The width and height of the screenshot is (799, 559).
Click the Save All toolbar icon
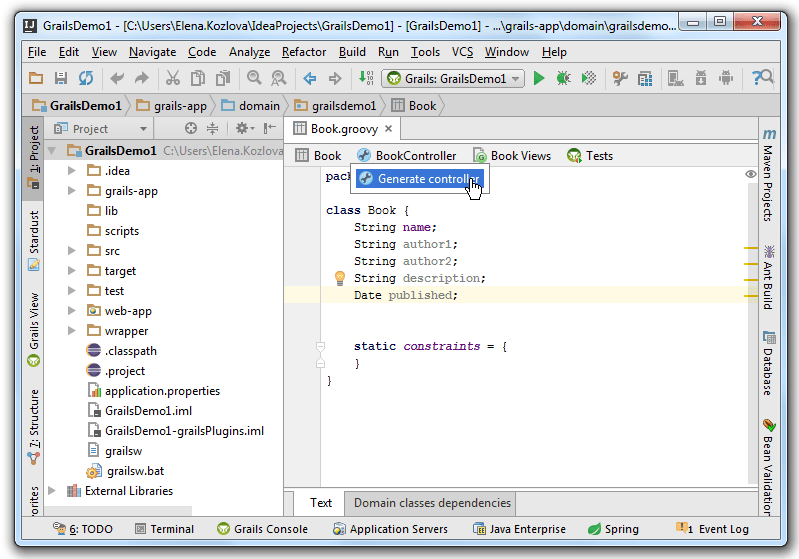click(61, 78)
